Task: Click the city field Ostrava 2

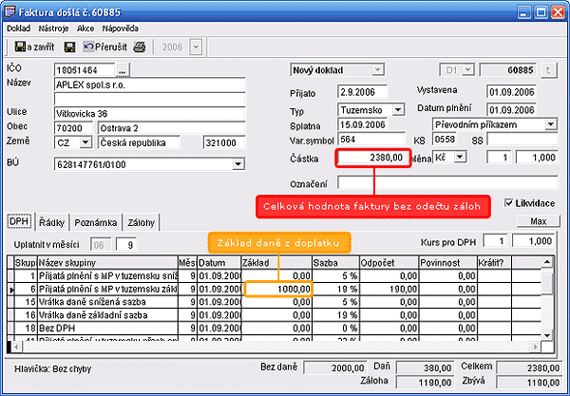Action: [172, 128]
